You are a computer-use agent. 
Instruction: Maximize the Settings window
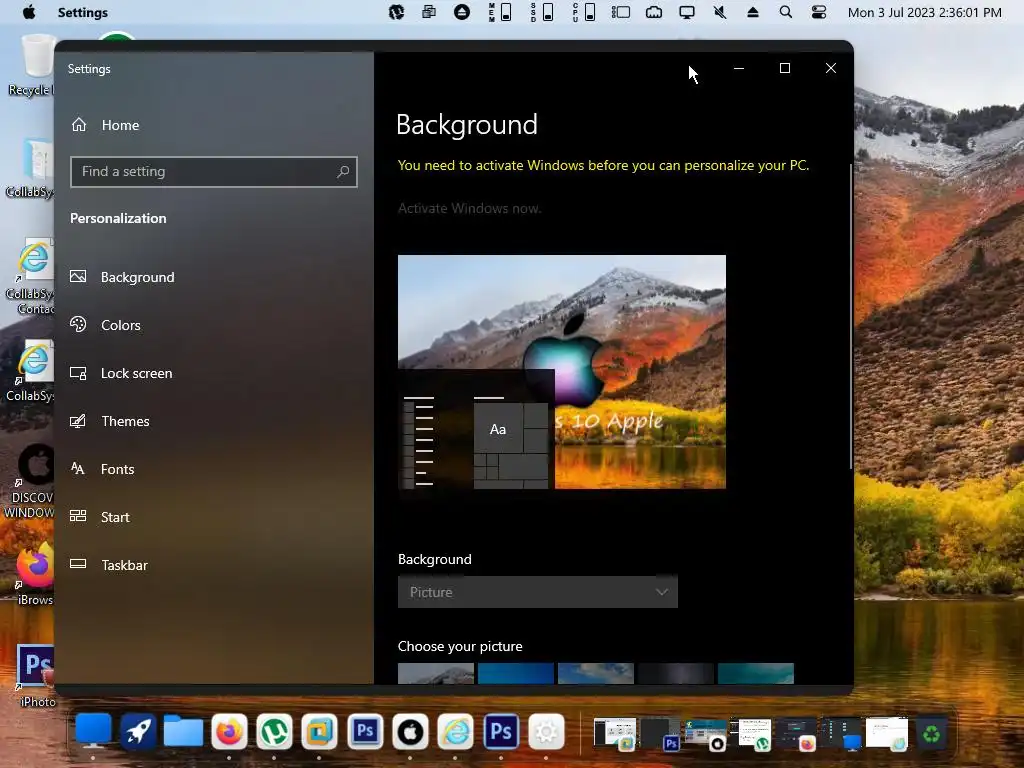click(785, 68)
